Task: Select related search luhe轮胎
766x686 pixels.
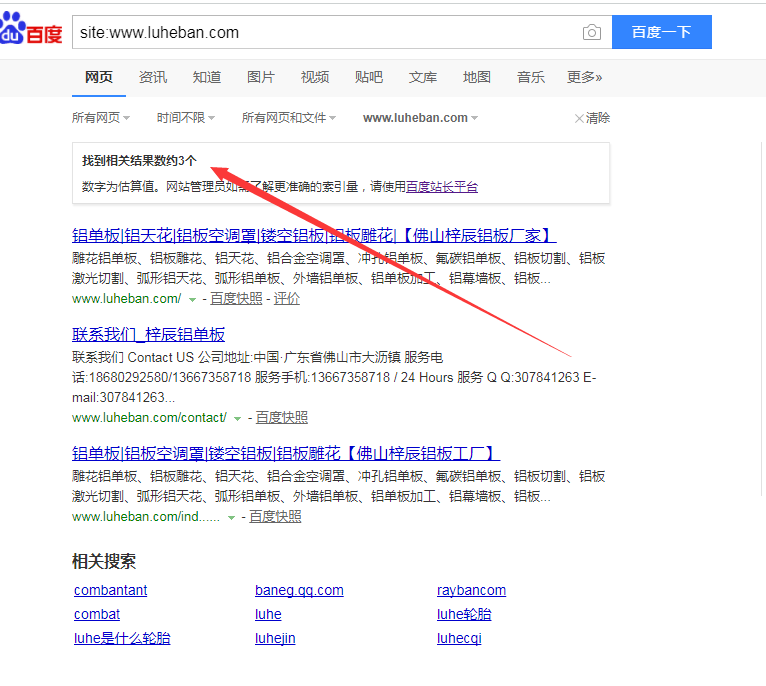Action: point(464,614)
